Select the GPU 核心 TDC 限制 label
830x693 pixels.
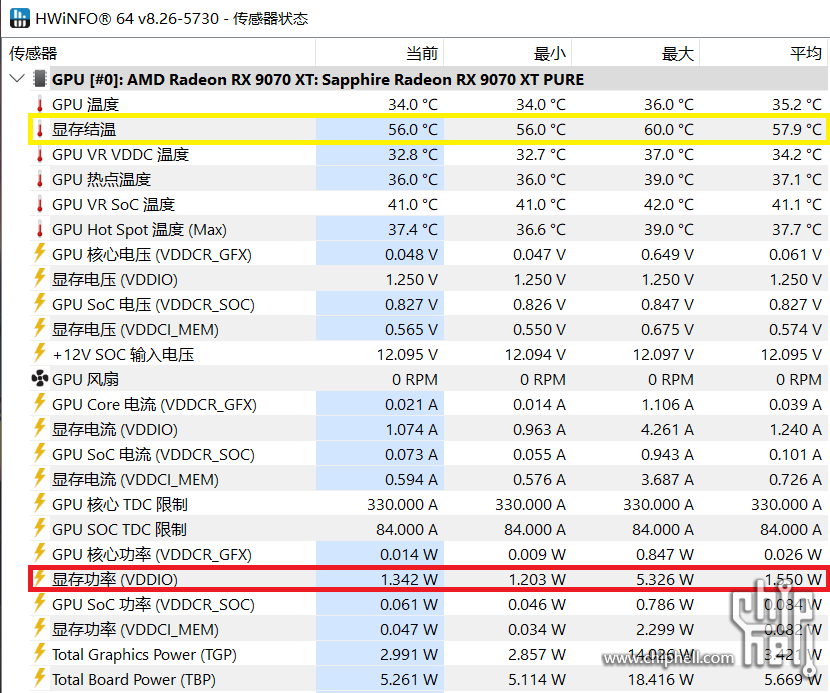120,505
